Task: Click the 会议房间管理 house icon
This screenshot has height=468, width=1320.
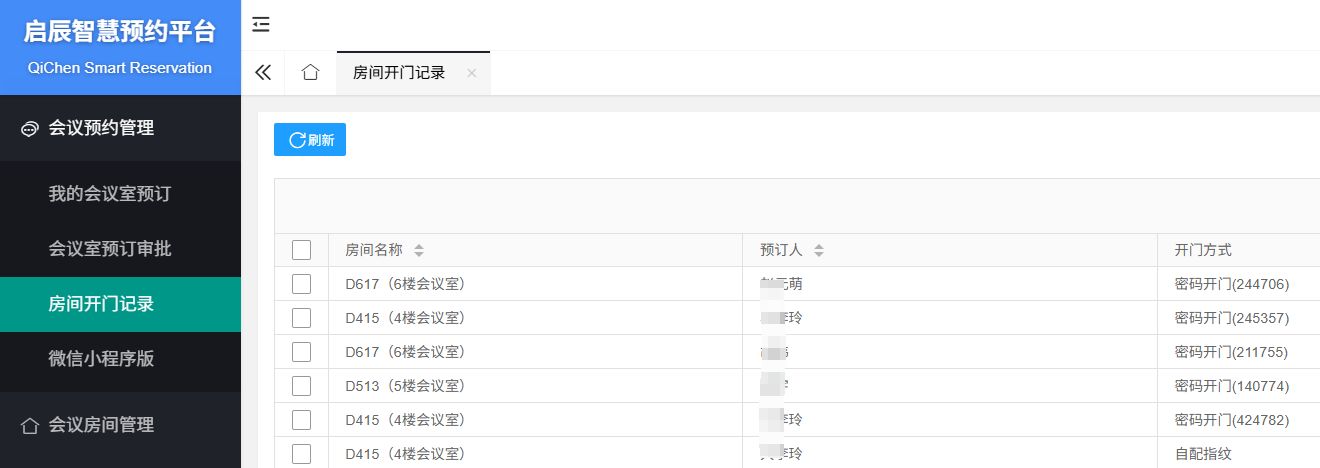Action: pyautogui.click(x=30, y=425)
